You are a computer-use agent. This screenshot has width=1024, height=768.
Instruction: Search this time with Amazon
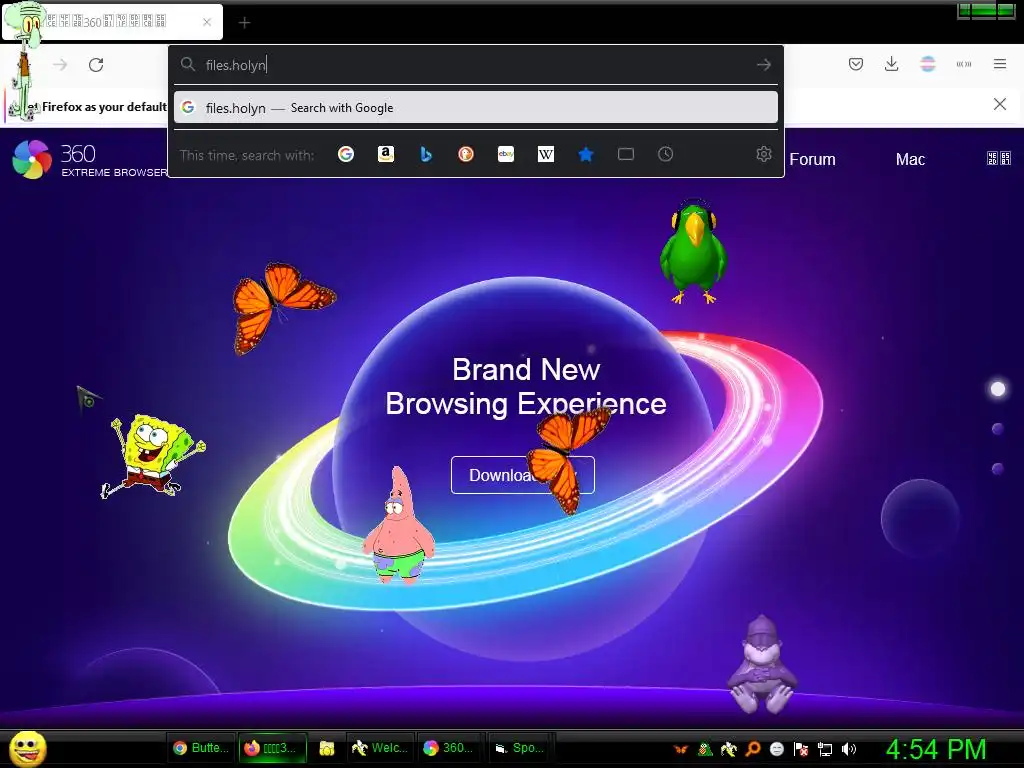[x=386, y=154]
